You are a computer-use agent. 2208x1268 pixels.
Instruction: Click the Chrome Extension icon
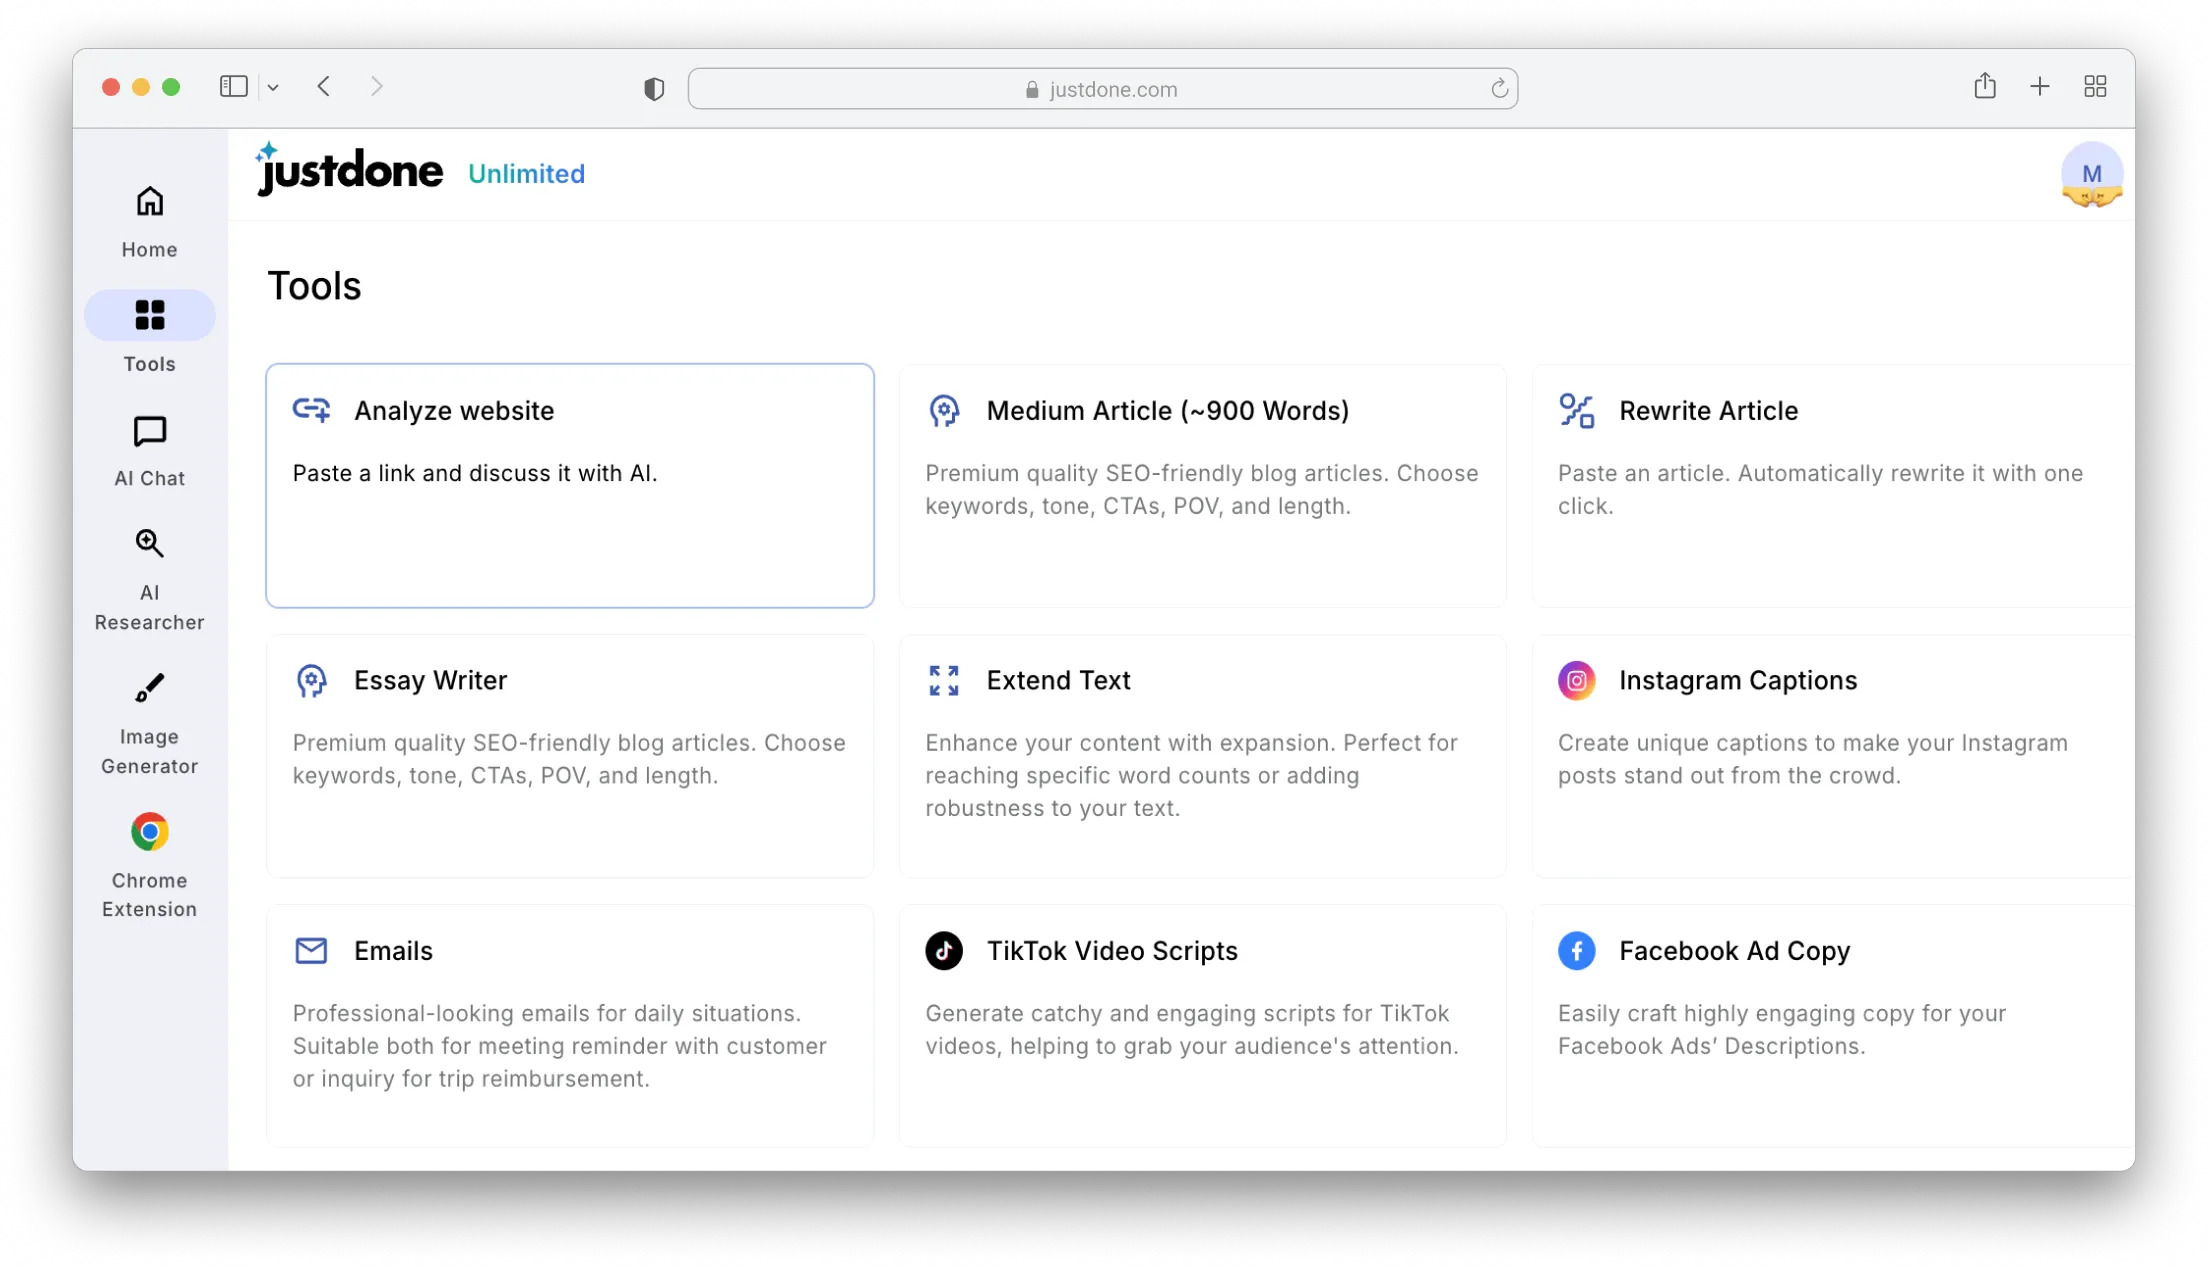[150, 832]
